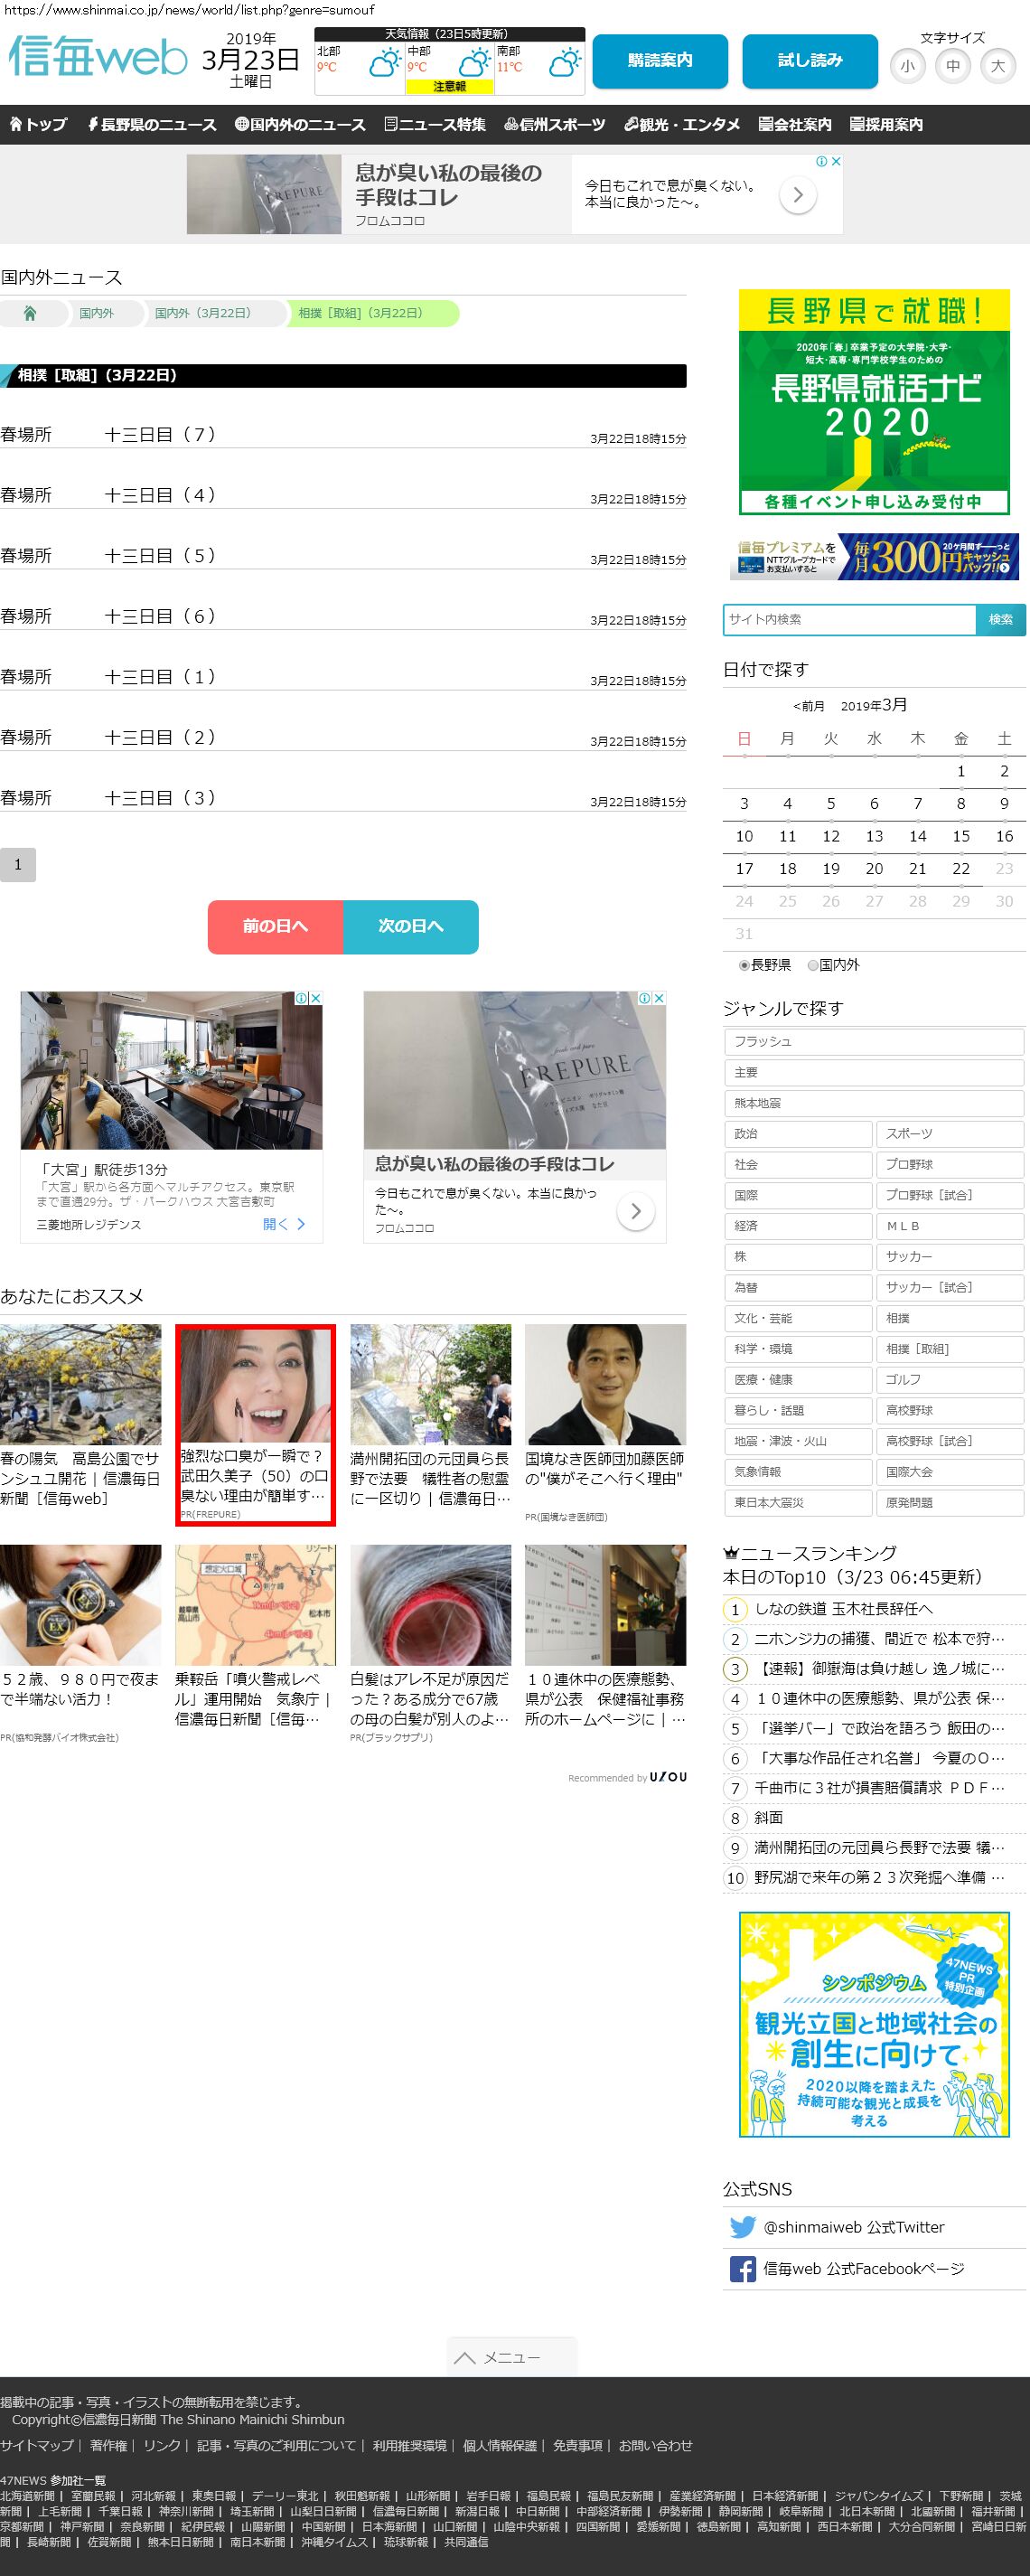This screenshot has width=1030, height=2576.
Task: Open the 国内外のニュース nav item
Action: [x=300, y=124]
